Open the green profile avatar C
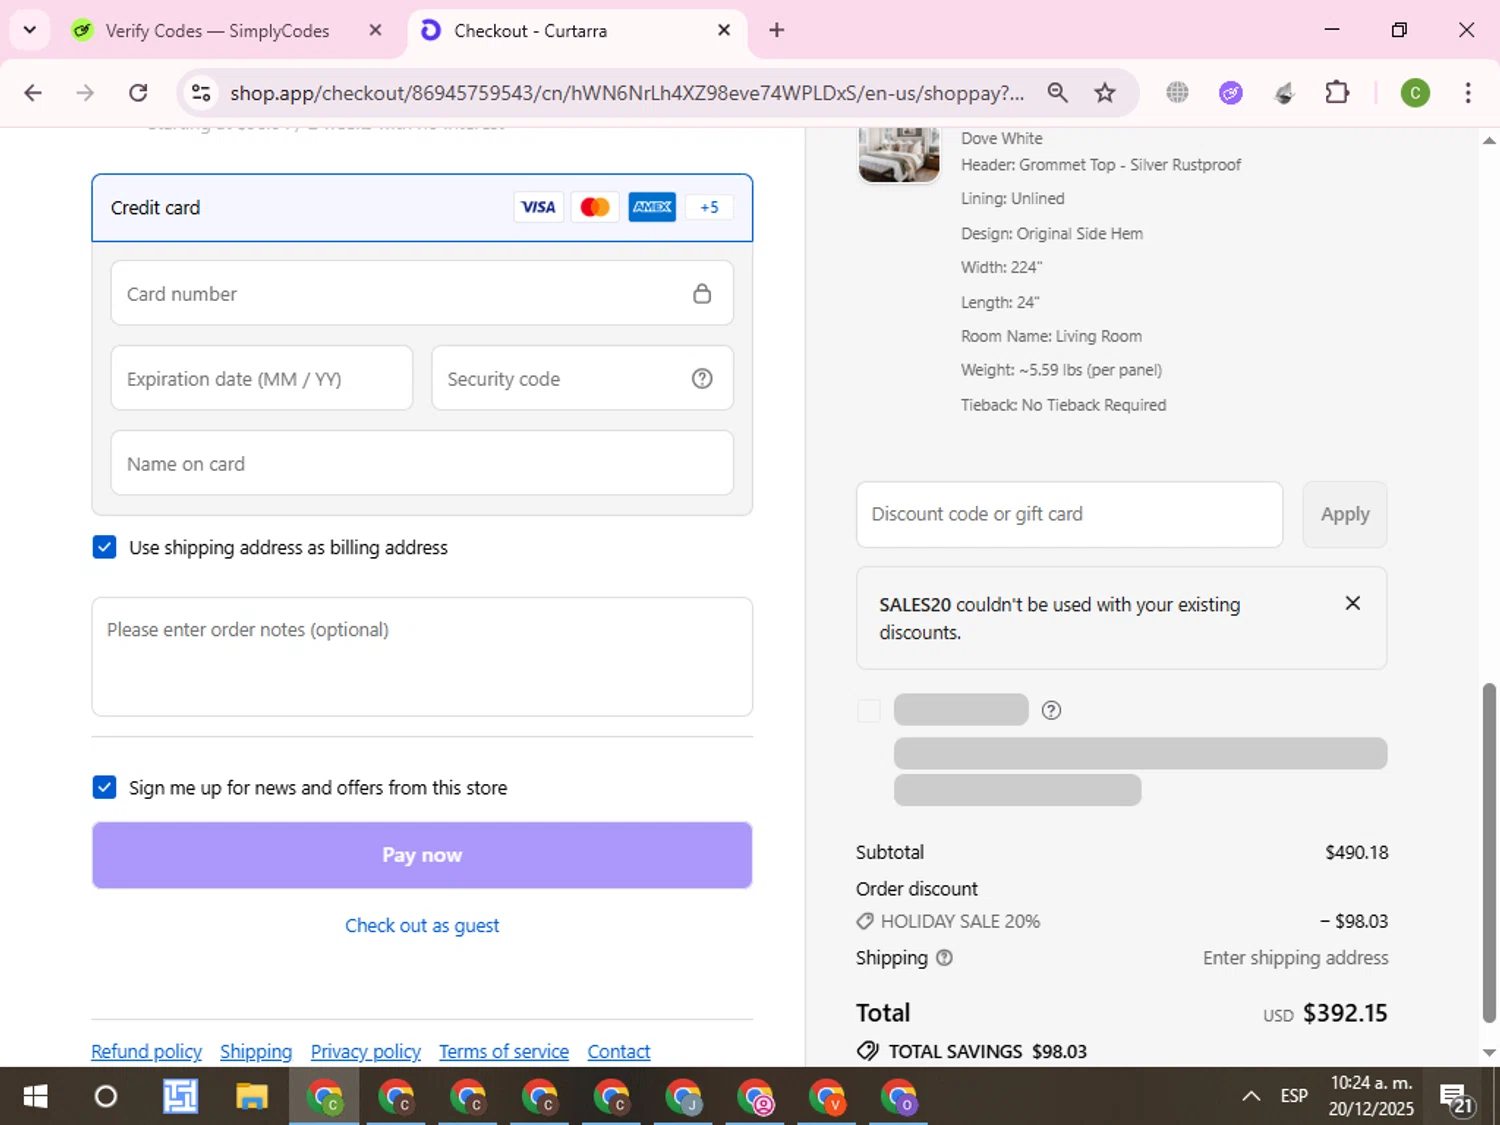 tap(1415, 93)
